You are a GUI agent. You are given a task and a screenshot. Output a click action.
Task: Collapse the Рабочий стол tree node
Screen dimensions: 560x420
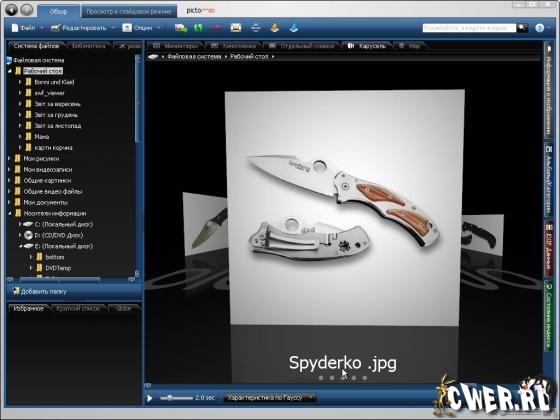[x=10, y=71]
